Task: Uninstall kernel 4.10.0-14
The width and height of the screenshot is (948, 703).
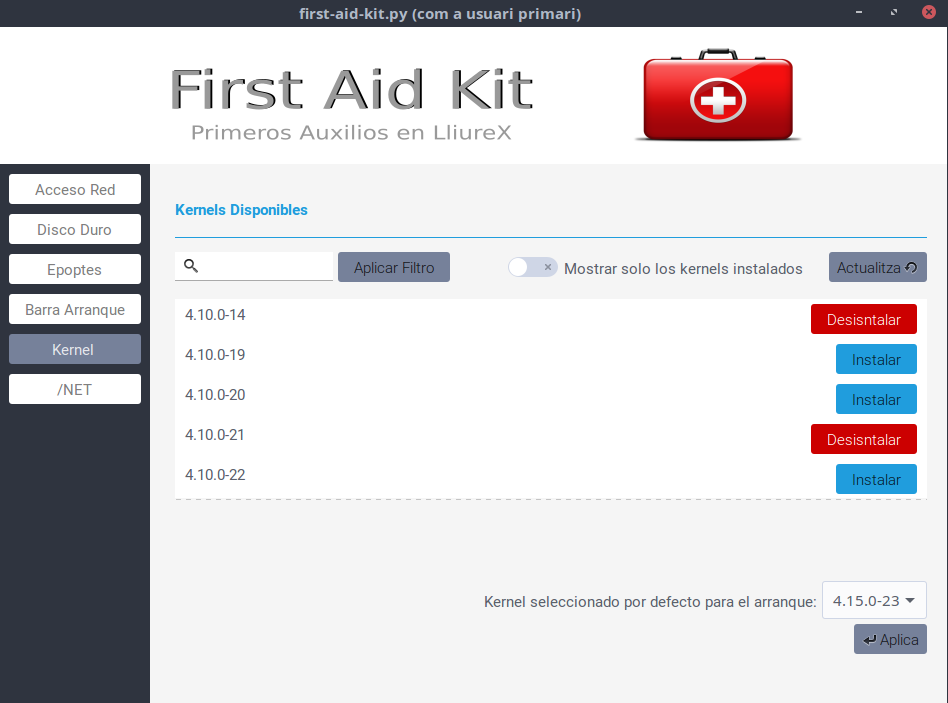Action: click(863, 320)
